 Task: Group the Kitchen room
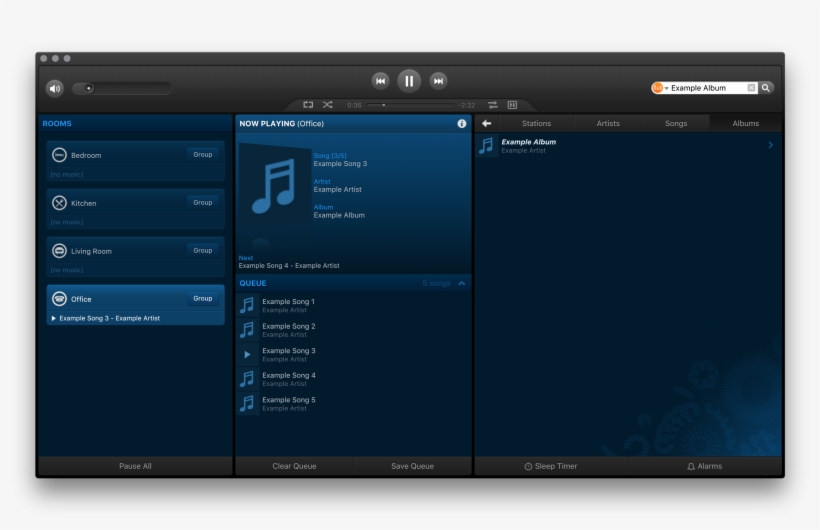point(202,202)
